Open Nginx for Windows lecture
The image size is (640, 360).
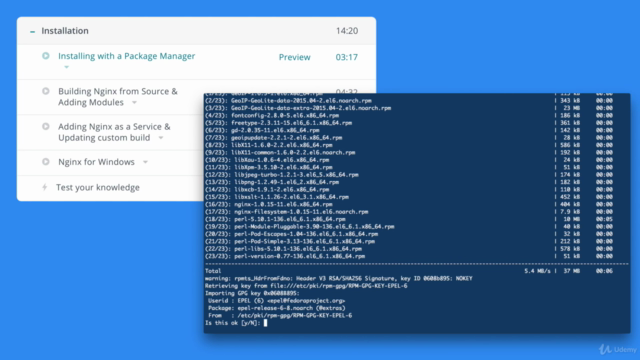coord(96,162)
